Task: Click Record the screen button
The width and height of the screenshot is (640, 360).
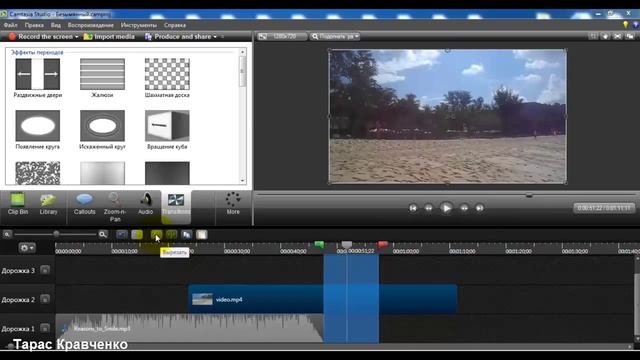Action: [41, 37]
